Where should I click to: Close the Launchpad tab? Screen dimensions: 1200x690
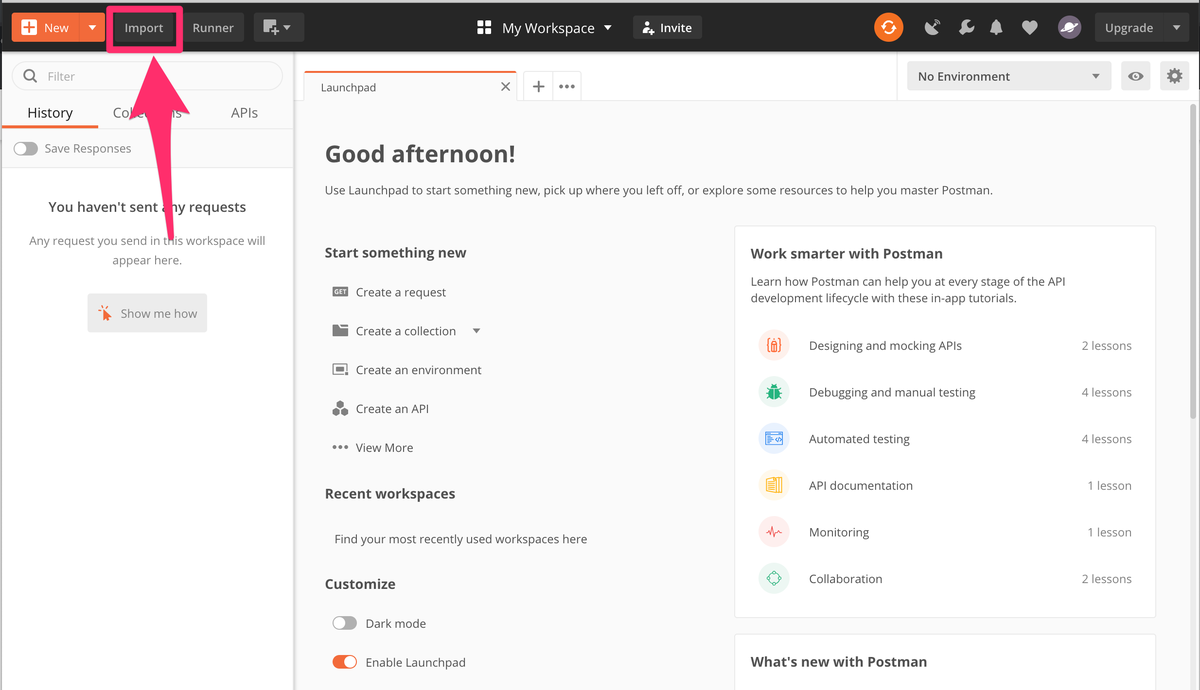tap(505, 87)
